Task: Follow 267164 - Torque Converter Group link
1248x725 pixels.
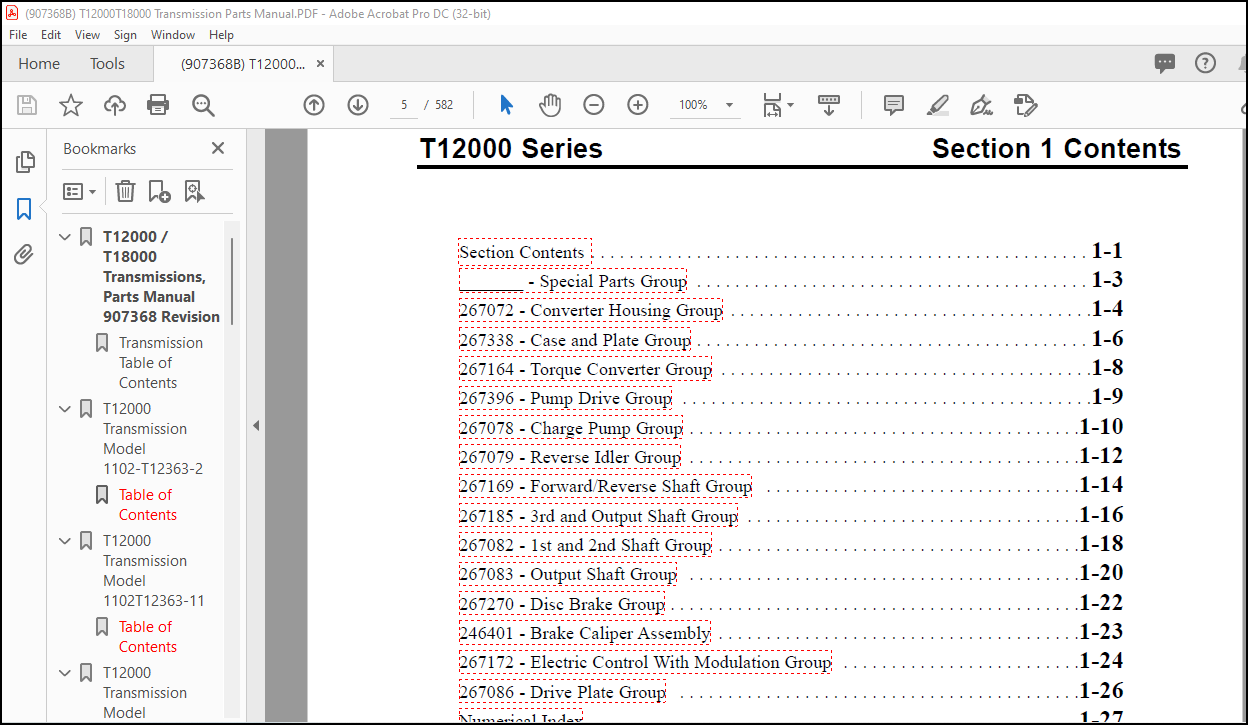Action: click(585, 369)
